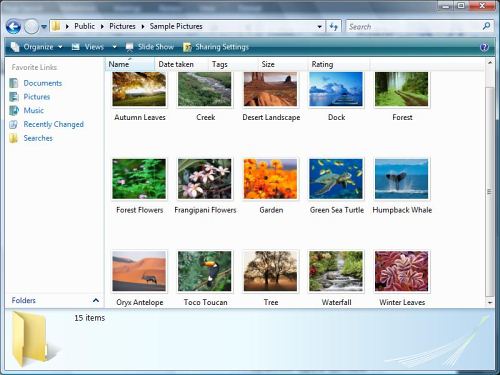Expand the Folders pane chevron
The image size is (500, 375).
(x=96, y=300)
